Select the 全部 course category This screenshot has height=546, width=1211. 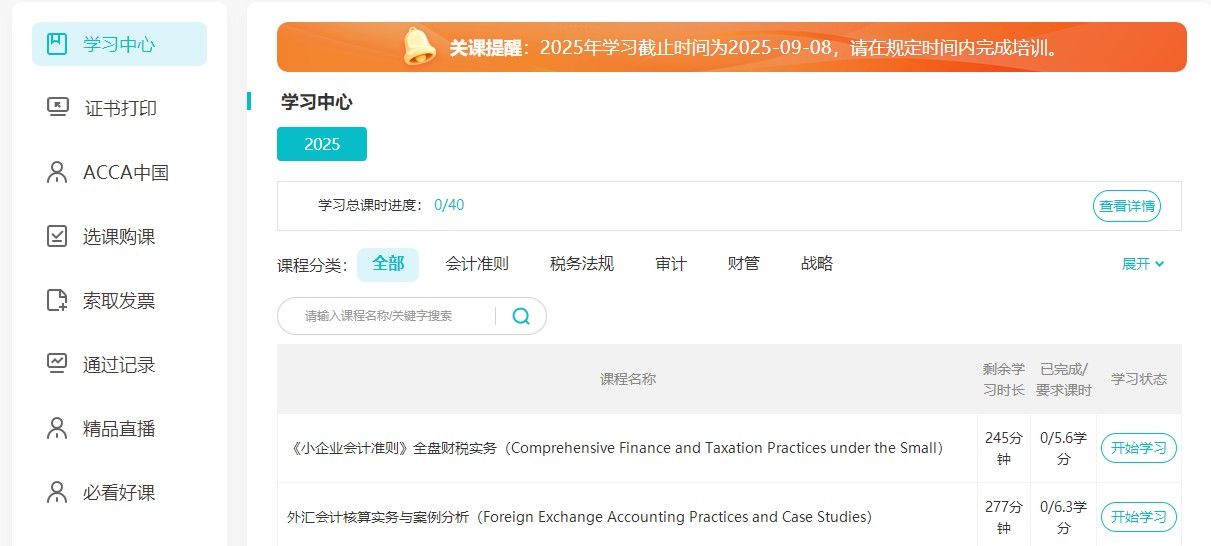388,264
